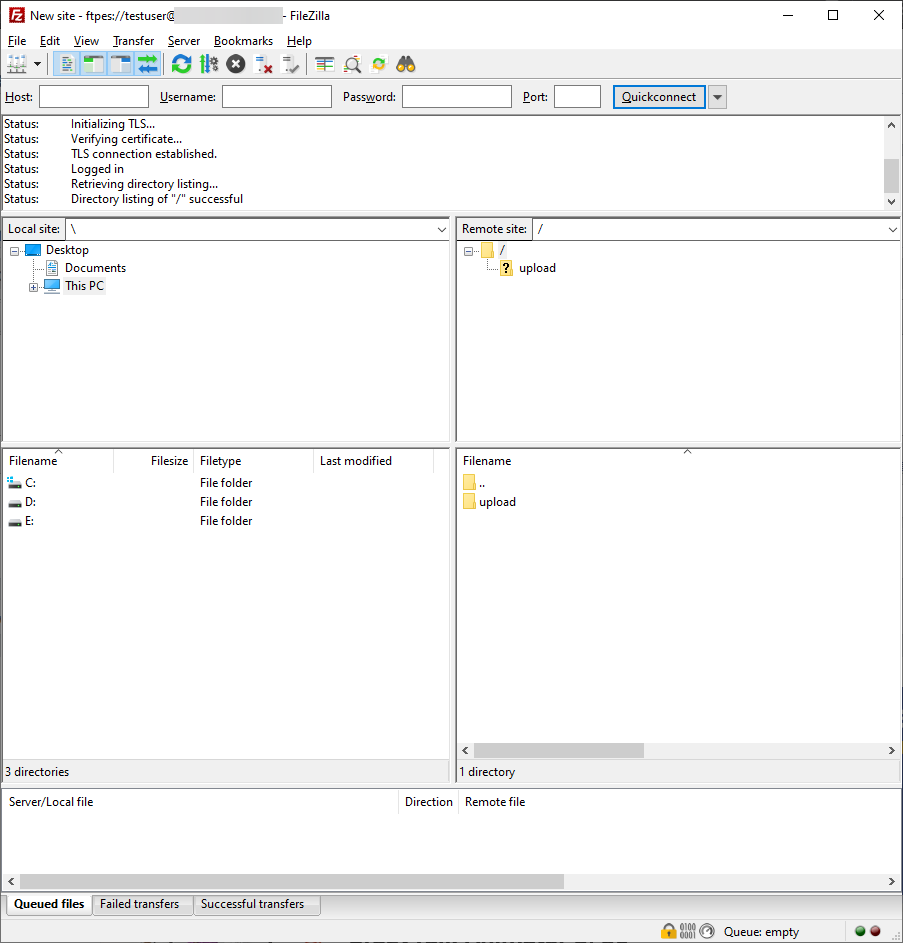This screenshot has height=943, width=903.
Task: Open the Site Manager
Action: click(16, 63)
